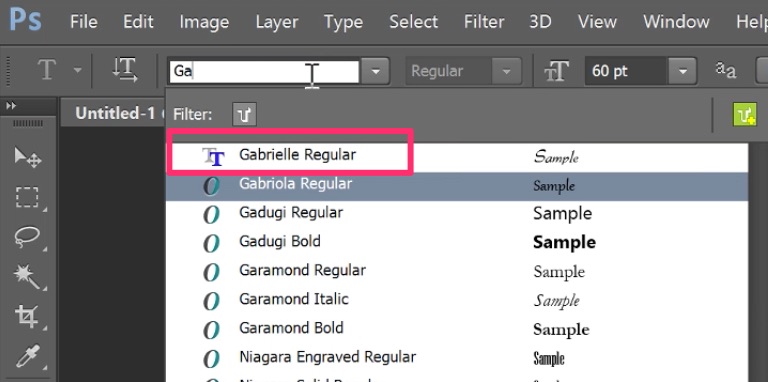The image size is (768, 382).
Task: Open the font family dropdown arrow
Action: click(x=375, y=71)
